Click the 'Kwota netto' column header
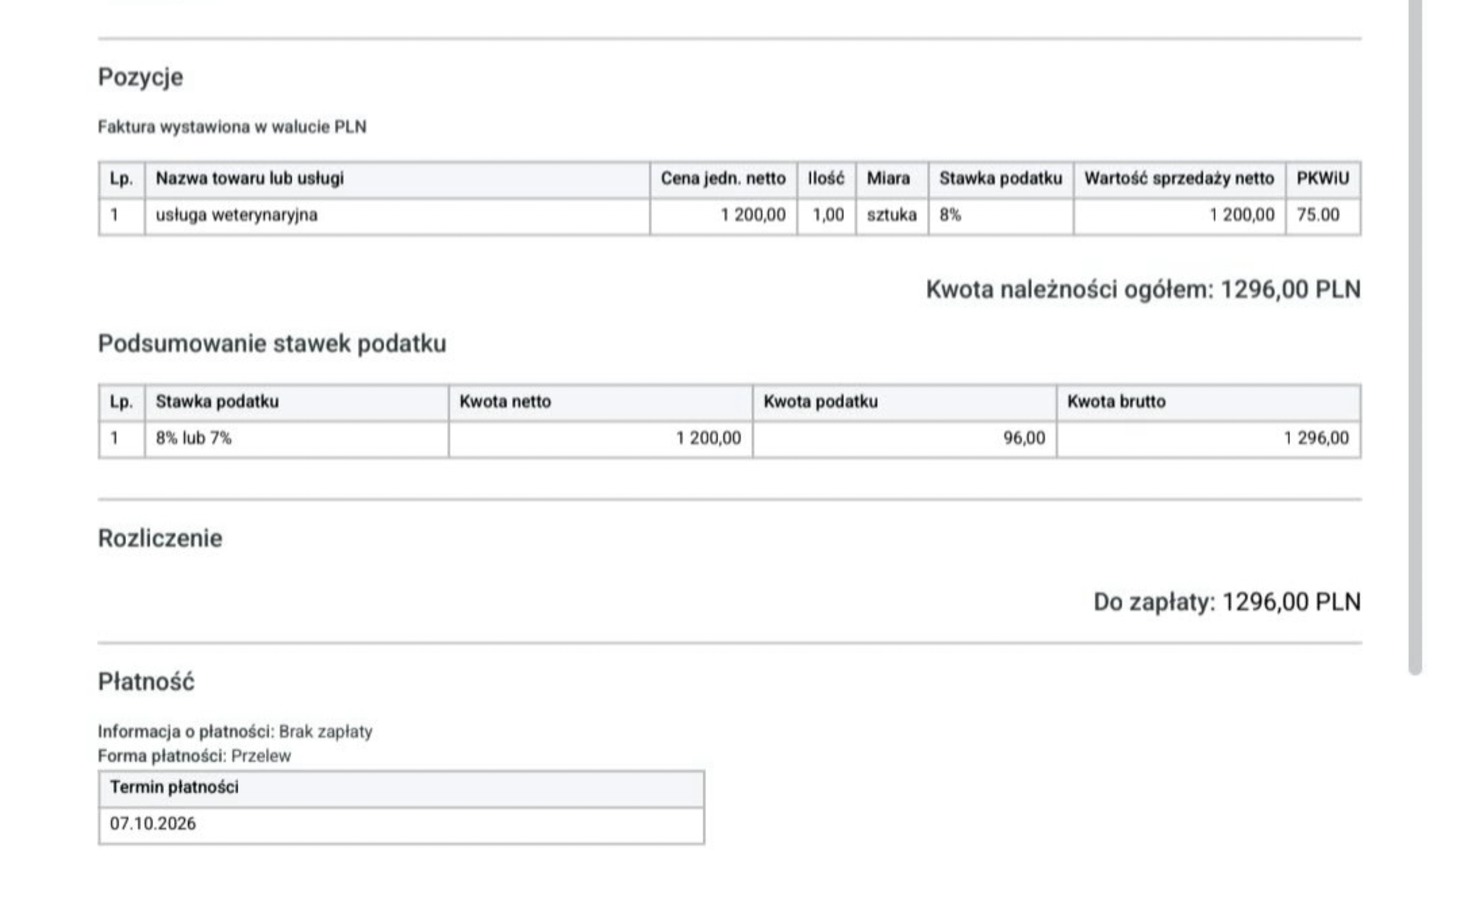Screen dimensions: 1460x912 click(600, 402)
